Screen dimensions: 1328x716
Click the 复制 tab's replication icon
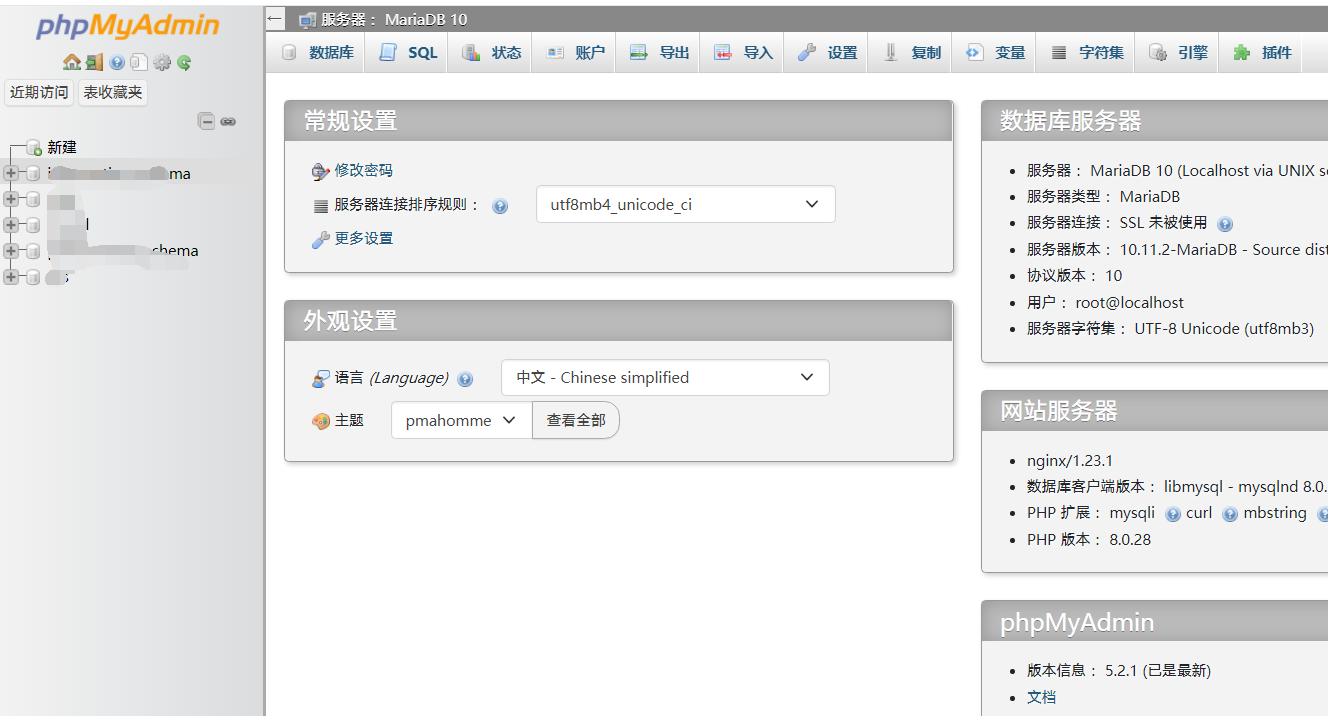[890, 53]
